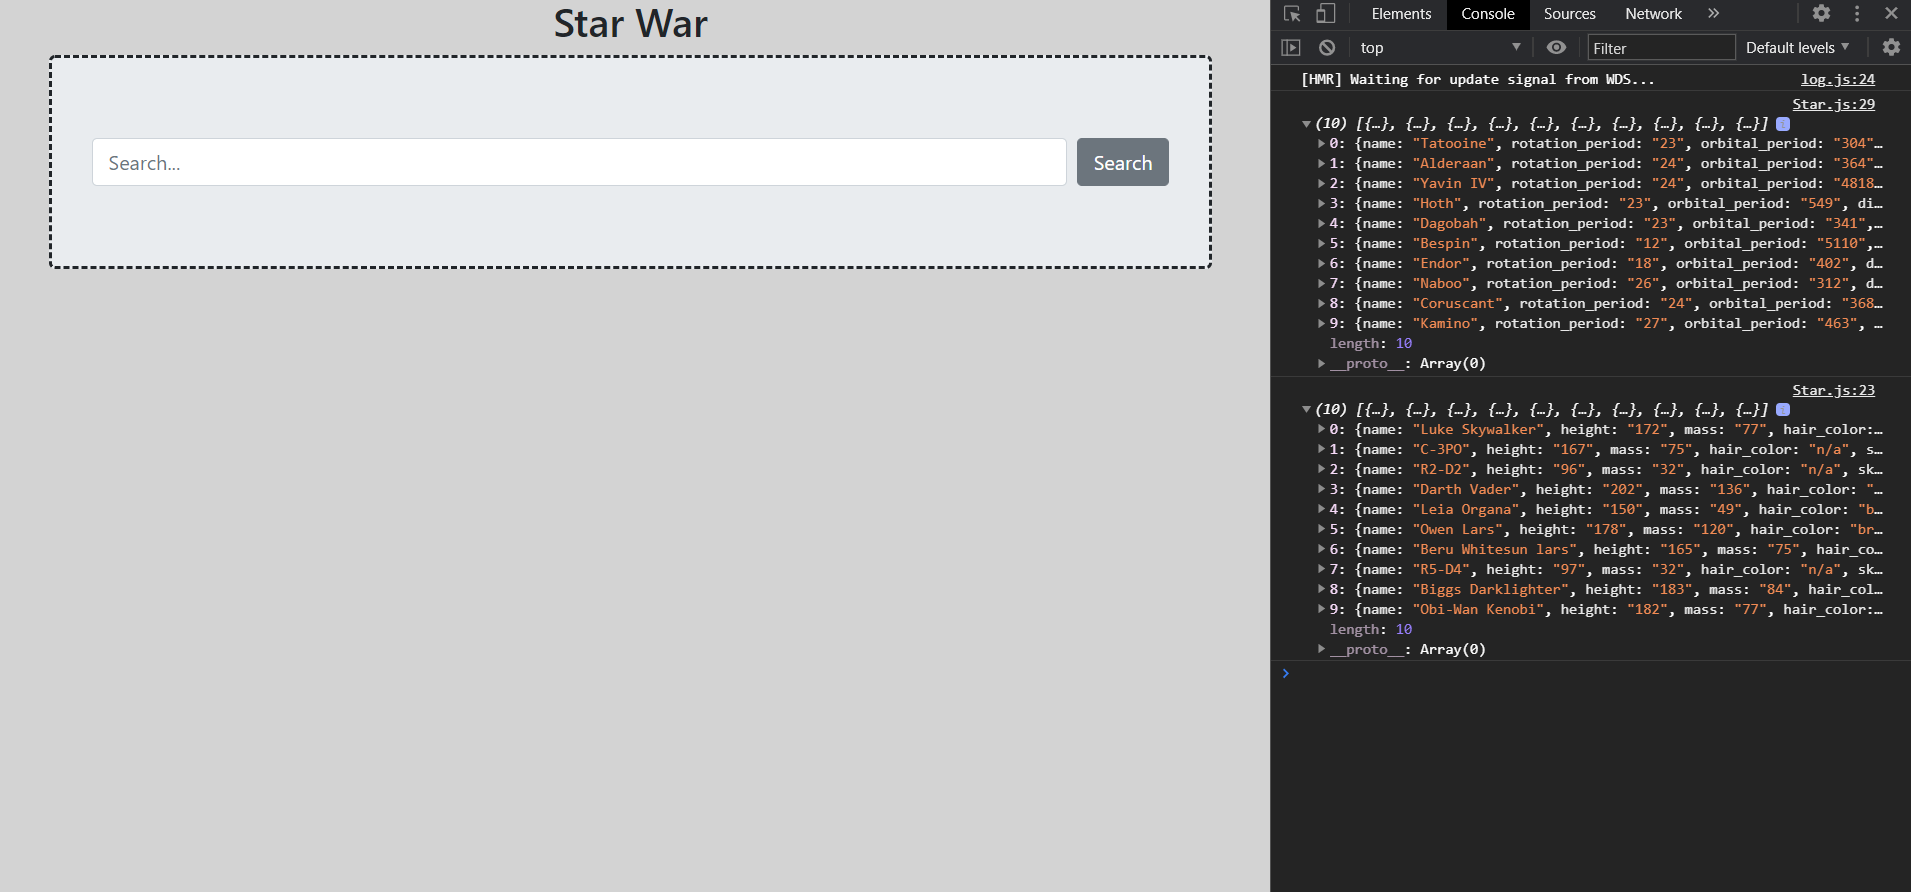Expand the Yavin IV object entry
1911x892 pixels.
coord(1321,184)
